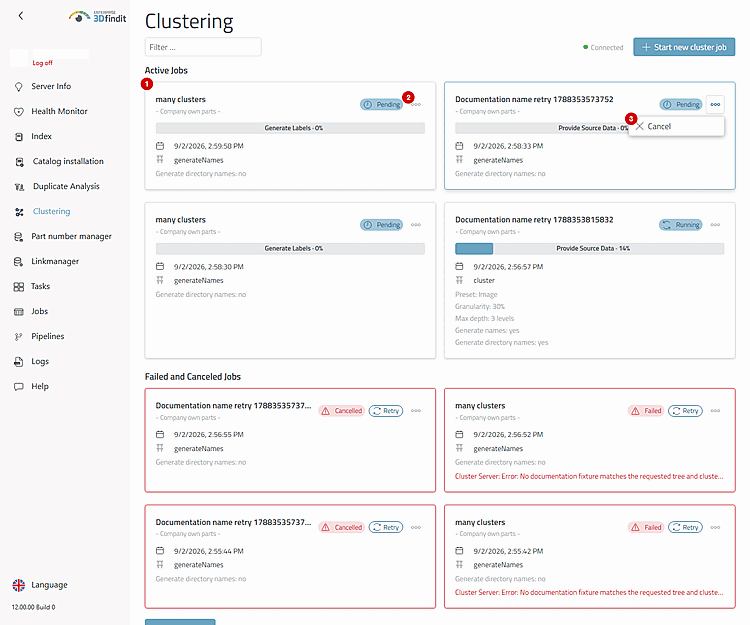The height and width of the screenshot is (625, 750).
Task: Open more options for cancelled 2:55:44 PM job
Action: [x=416, y=527]
